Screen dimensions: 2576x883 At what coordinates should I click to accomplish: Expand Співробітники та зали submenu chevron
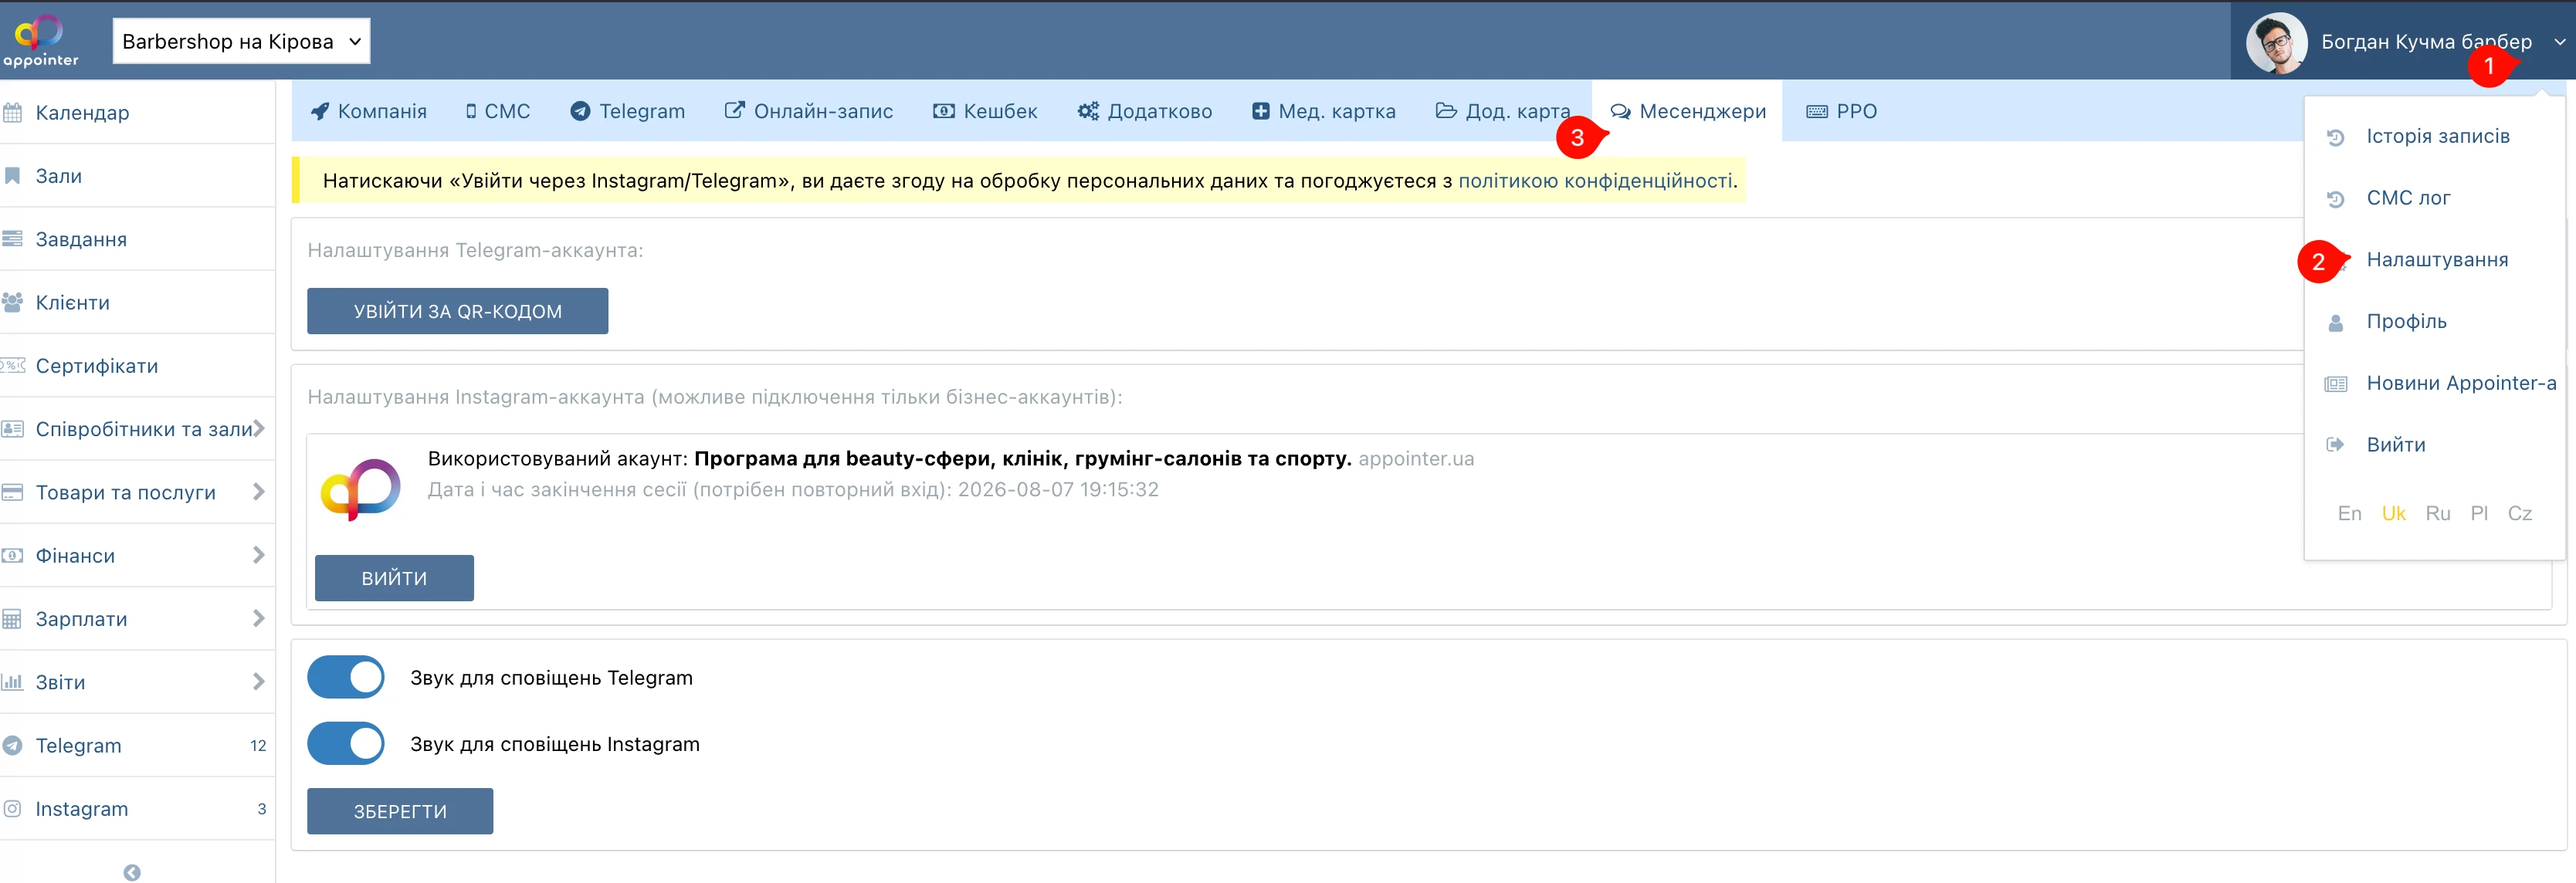pos(259,428)
